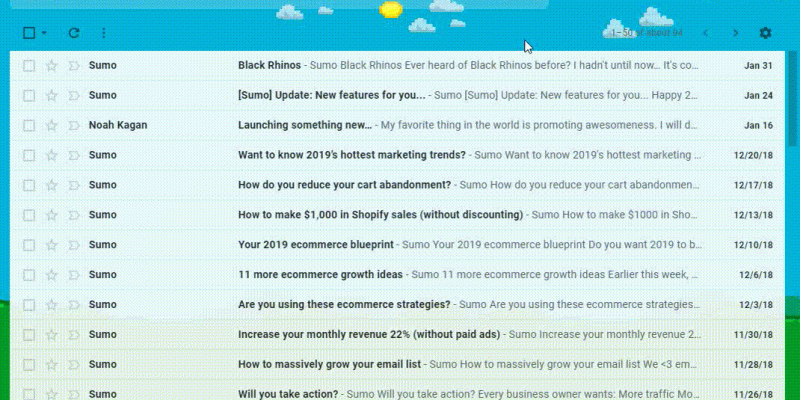Screen dimensions: 800x400
Task: Toggle the select-all checkbox in the toolbar
Action: point(29,33)
